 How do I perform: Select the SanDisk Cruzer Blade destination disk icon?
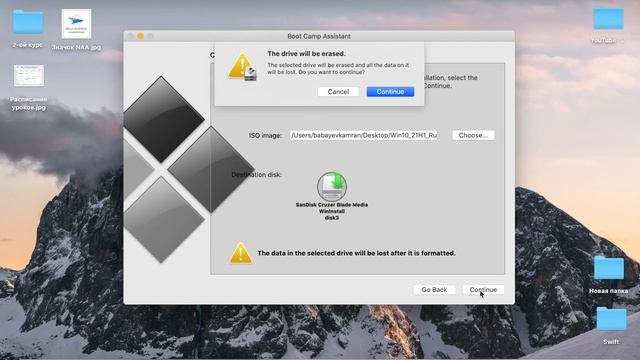[332, 187]
